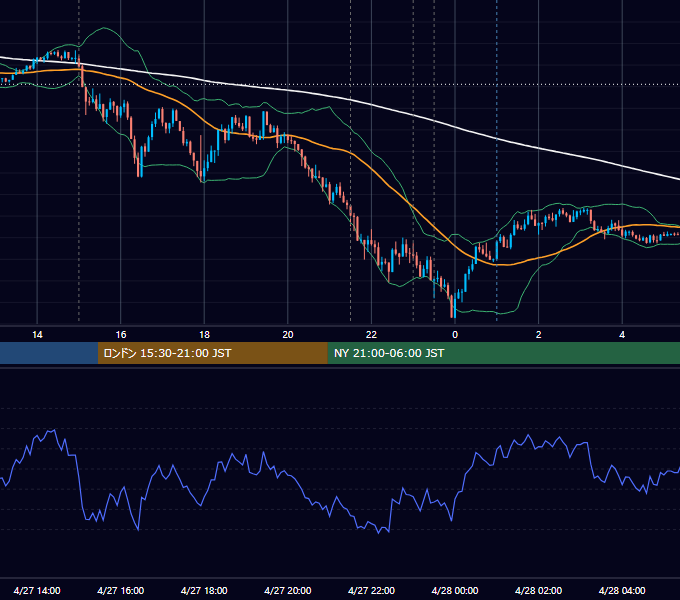This screenshot has width=680, height=600.
Task: Click the 16 hour label on the price chart axis
Action: (121, 335)
